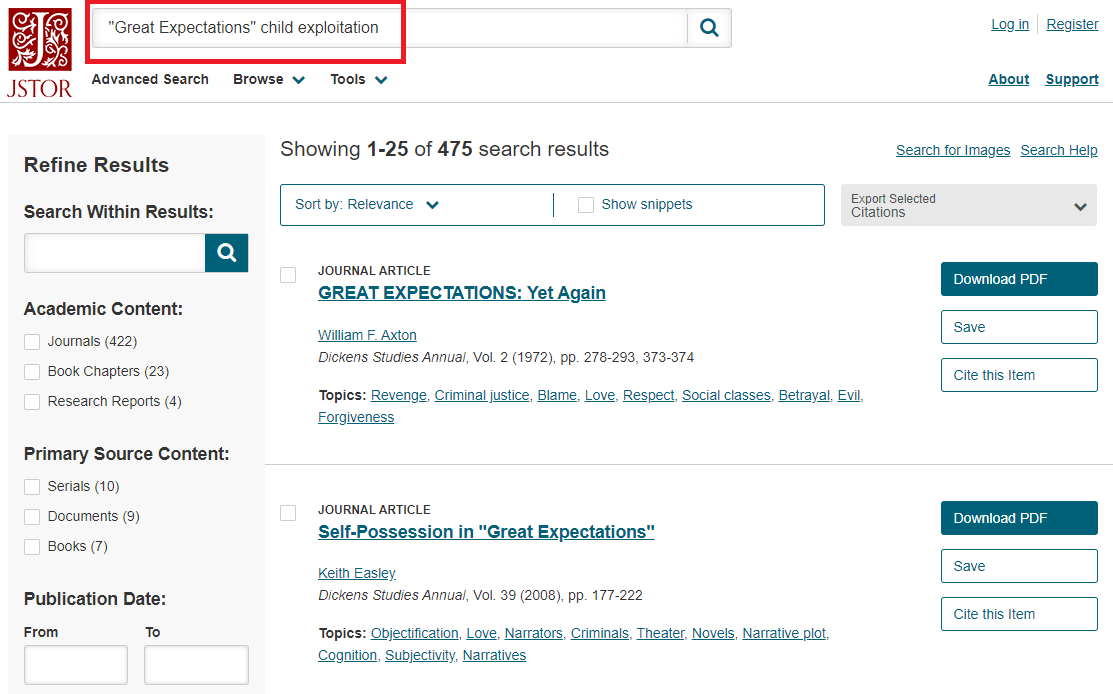Expand the Browse menu
Image resolution: width=1113 pixels, height=694 pixels.
(268, 80)
